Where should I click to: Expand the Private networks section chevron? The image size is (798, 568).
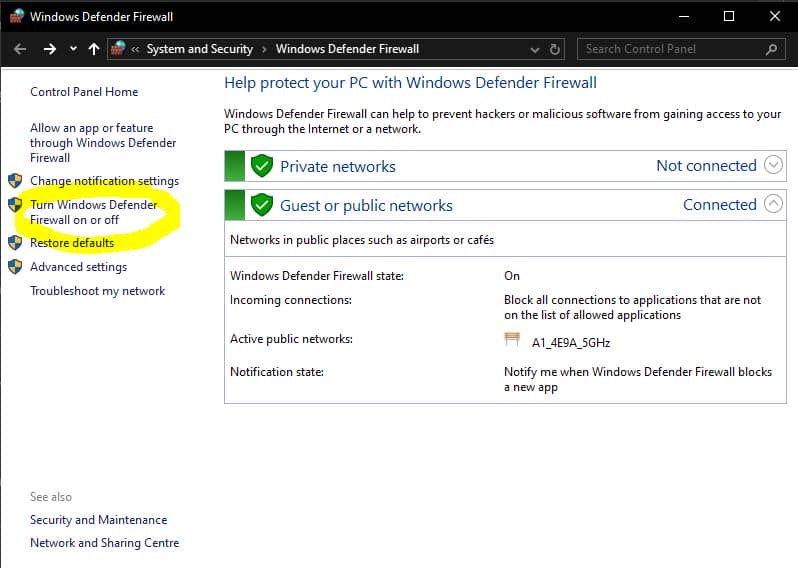[x=773, y=165]
